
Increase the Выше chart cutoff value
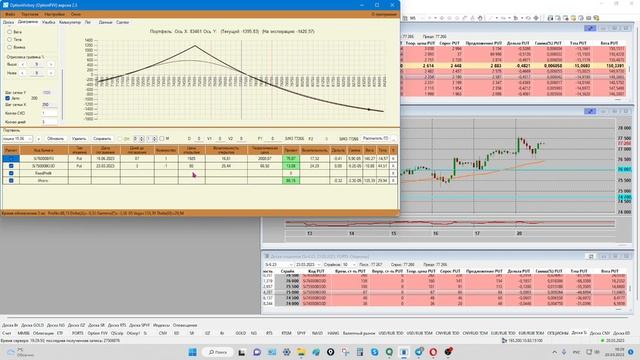tap(51, 64)
